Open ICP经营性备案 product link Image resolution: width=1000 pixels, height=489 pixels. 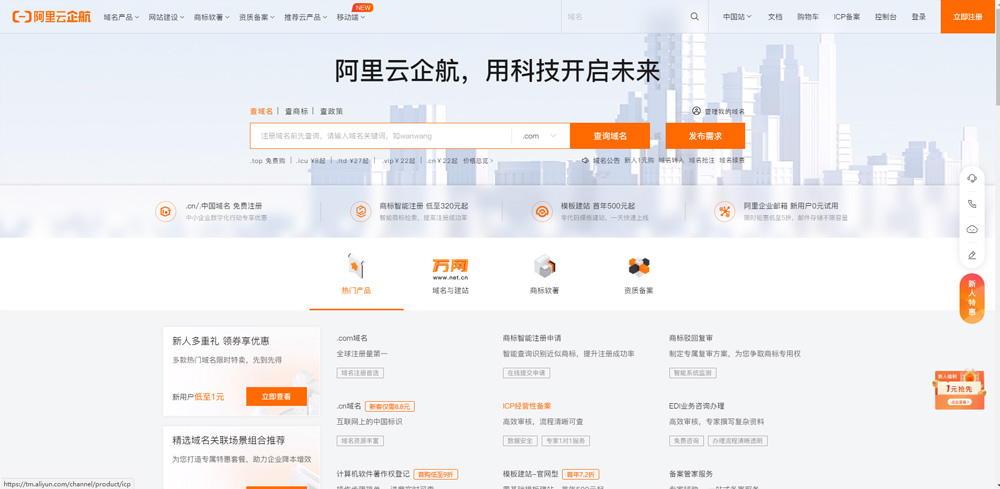527,406
